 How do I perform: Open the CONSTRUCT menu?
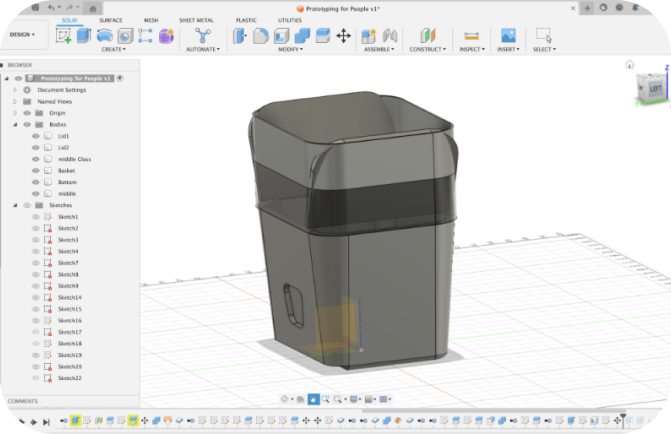(x=427, y=48)
